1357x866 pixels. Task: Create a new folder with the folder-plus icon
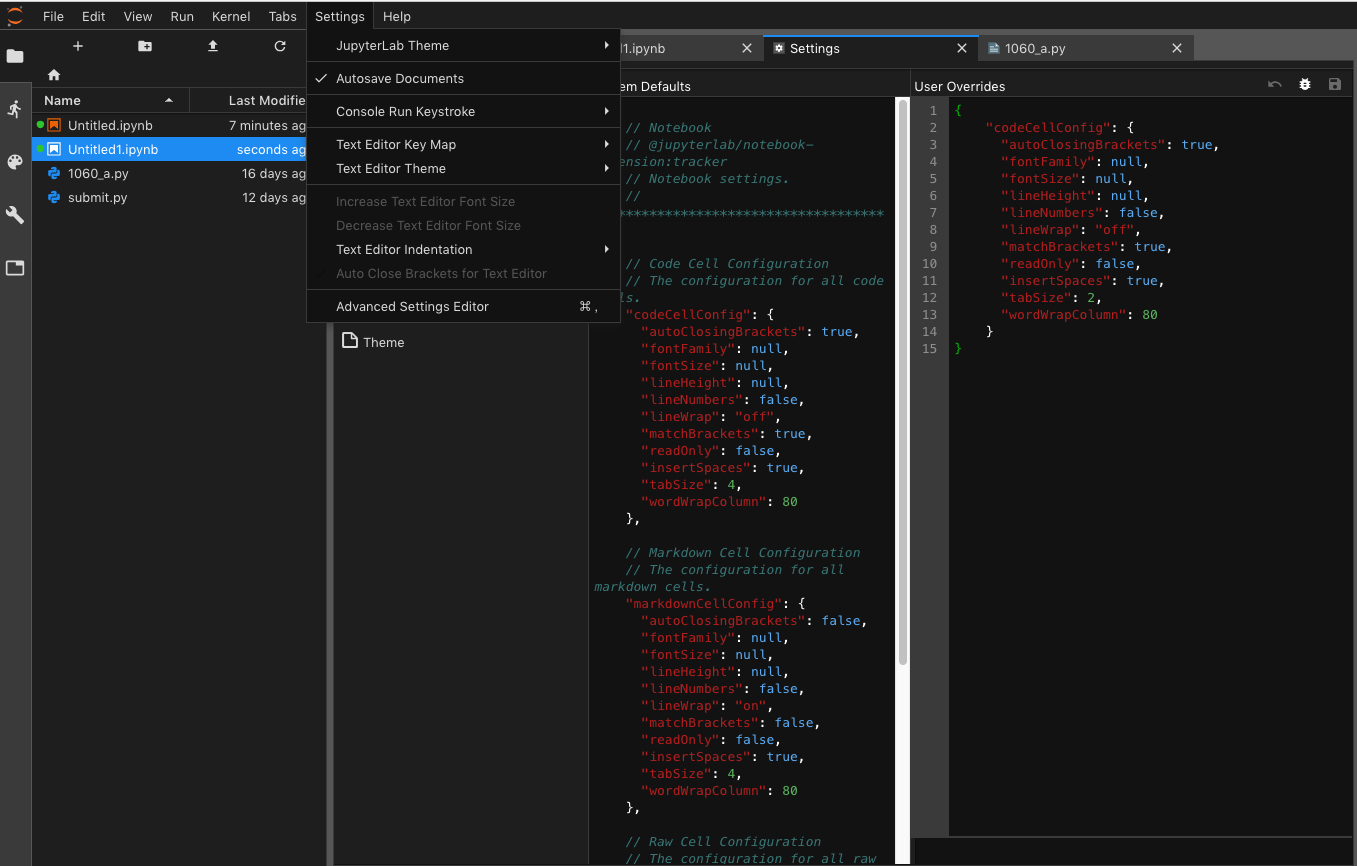(145, 46)
